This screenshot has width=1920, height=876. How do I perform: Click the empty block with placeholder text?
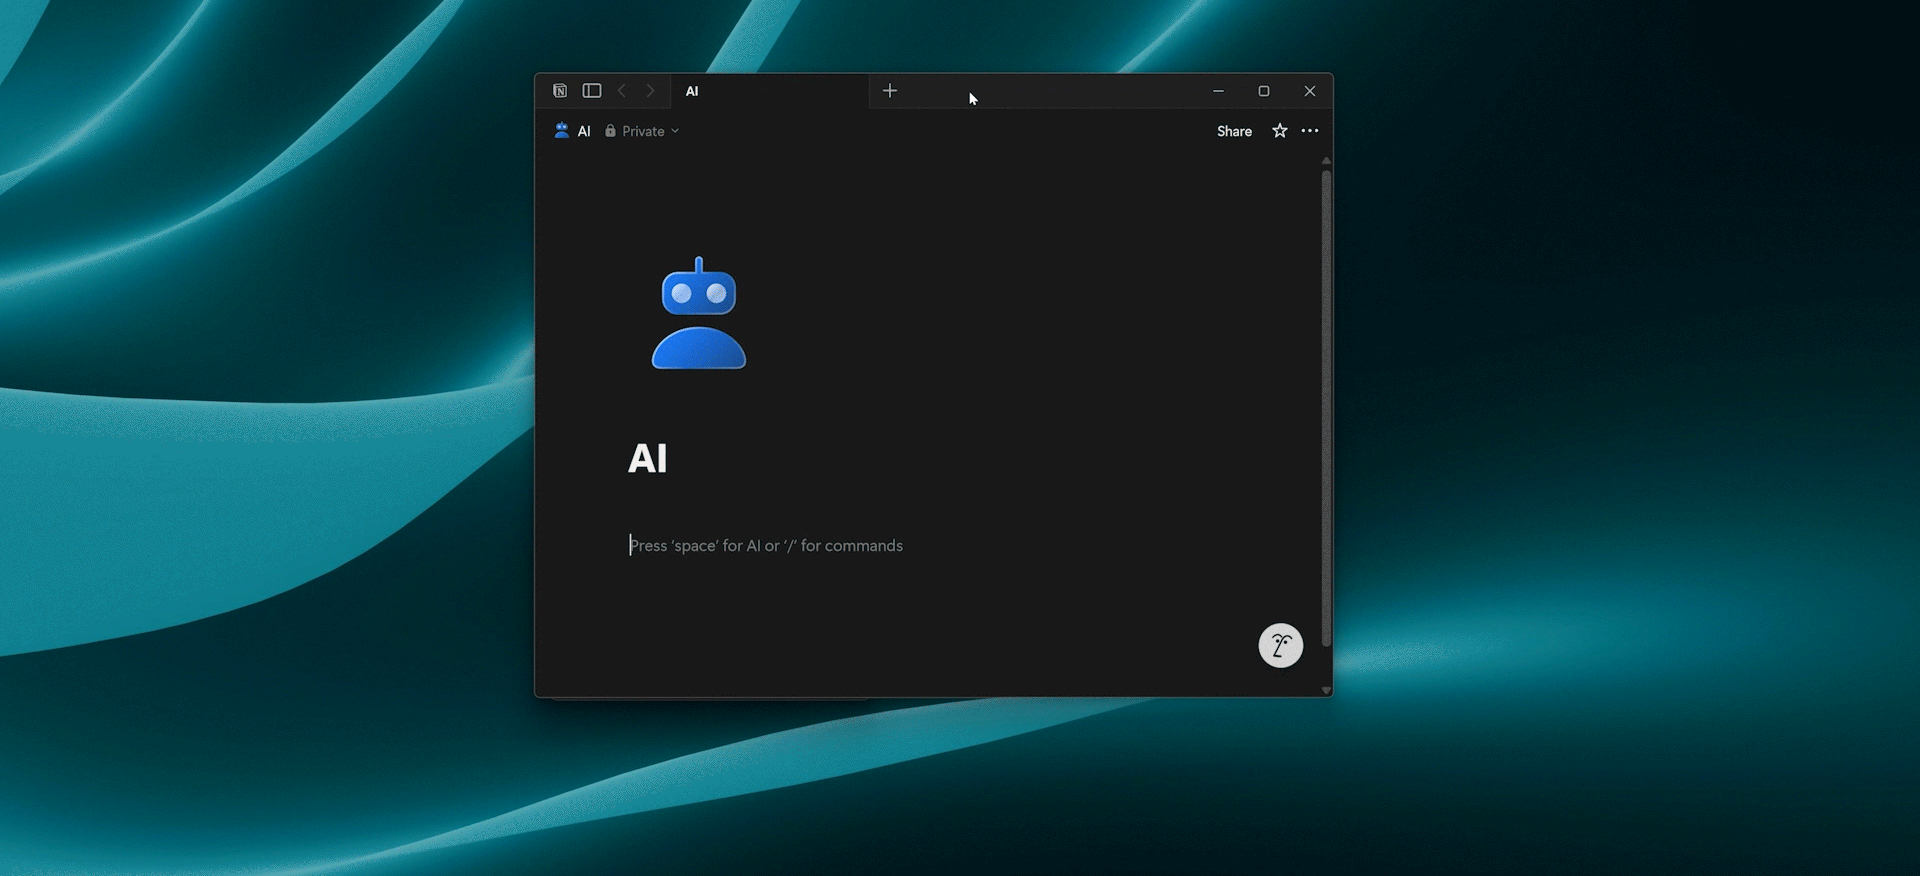(x=766, y=546)
